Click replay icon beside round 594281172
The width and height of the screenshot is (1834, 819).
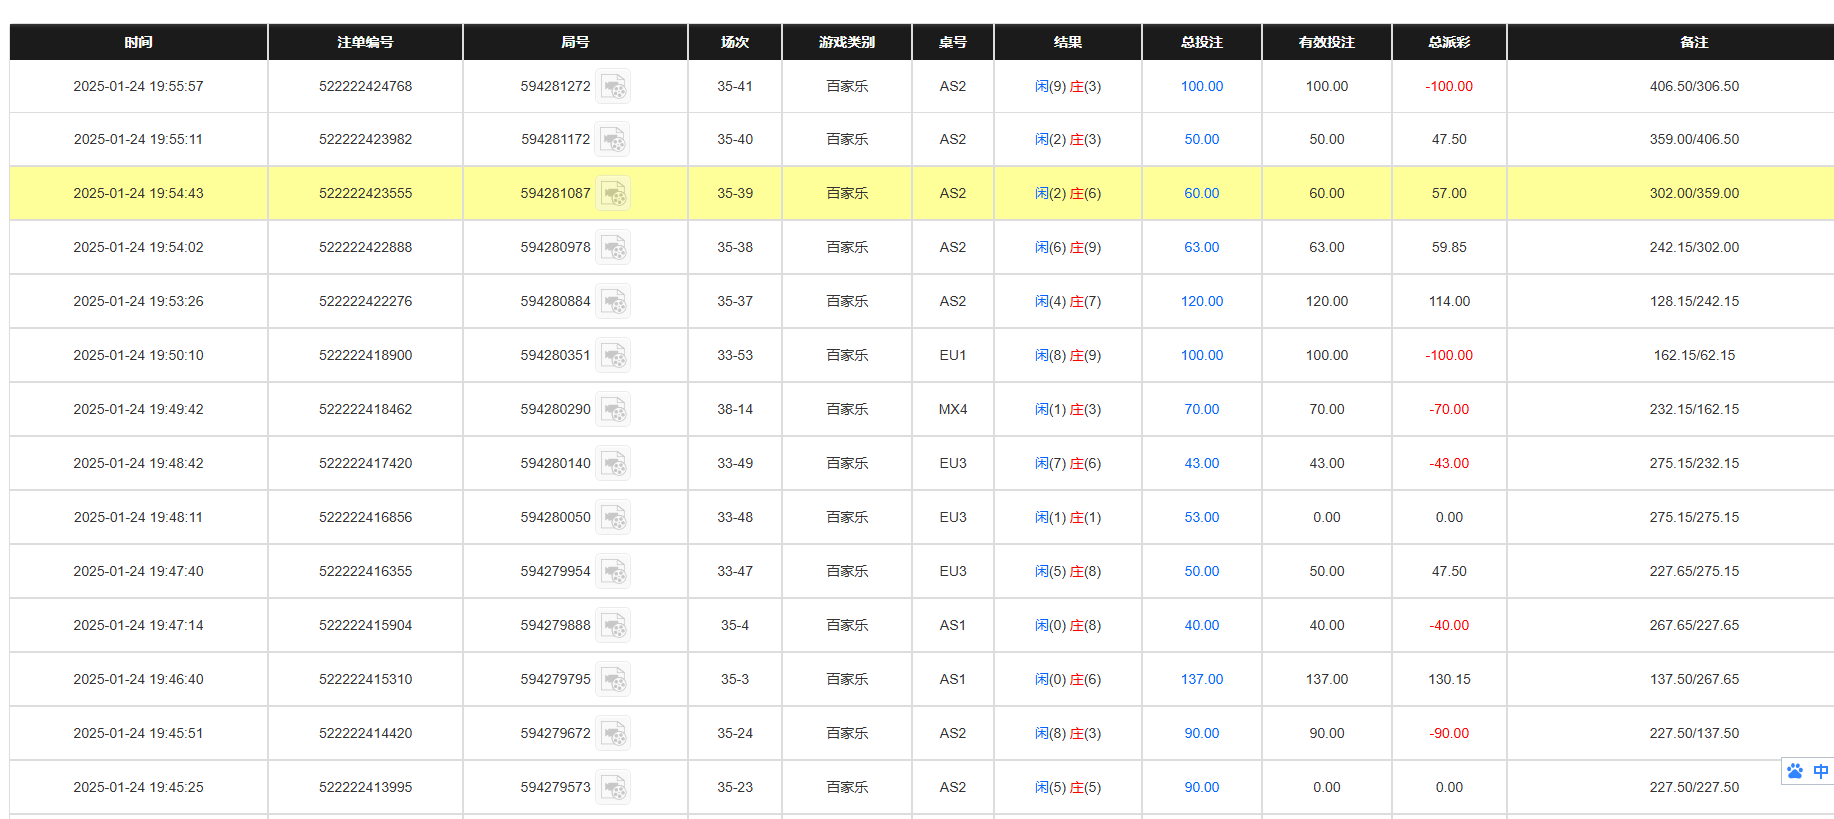[613, 140]
